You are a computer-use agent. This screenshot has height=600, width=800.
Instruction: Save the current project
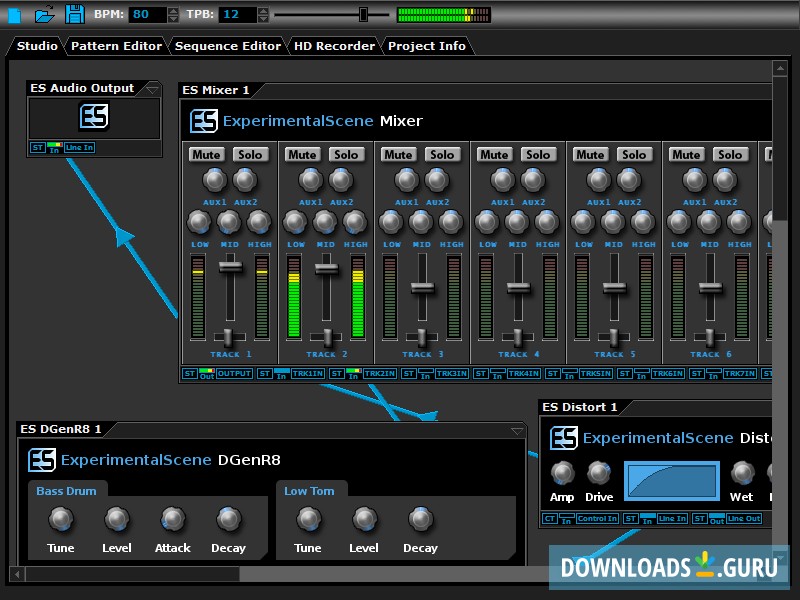point(75,13)
